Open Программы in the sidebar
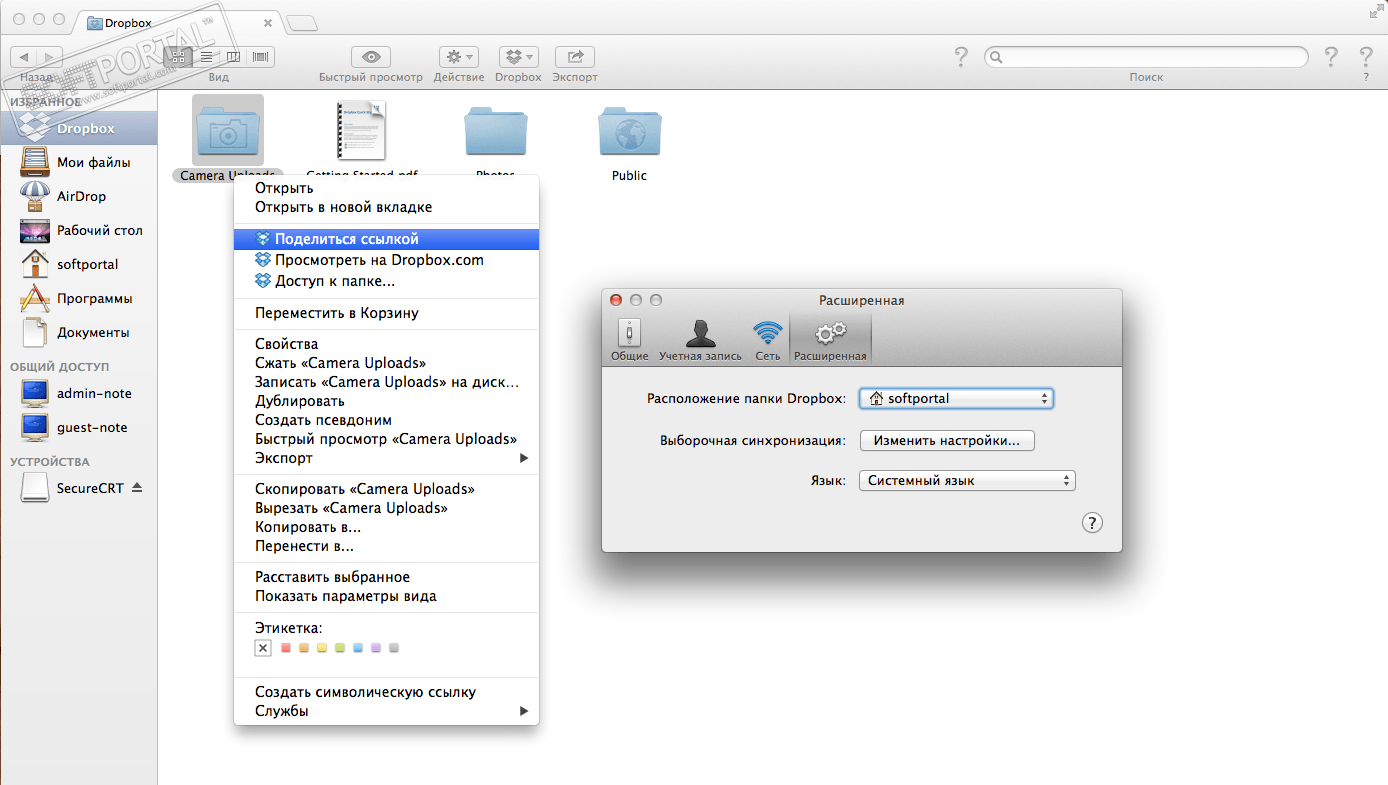1388x785 pixels. pyautogui.click(x=79, y=298)
